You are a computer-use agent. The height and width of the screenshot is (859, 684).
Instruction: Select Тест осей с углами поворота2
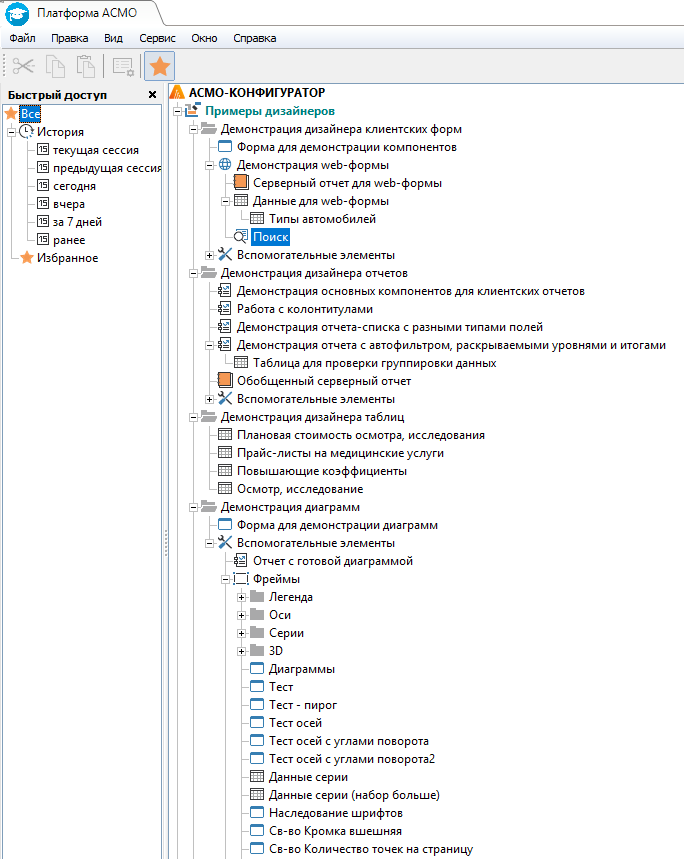pos(352,759)
